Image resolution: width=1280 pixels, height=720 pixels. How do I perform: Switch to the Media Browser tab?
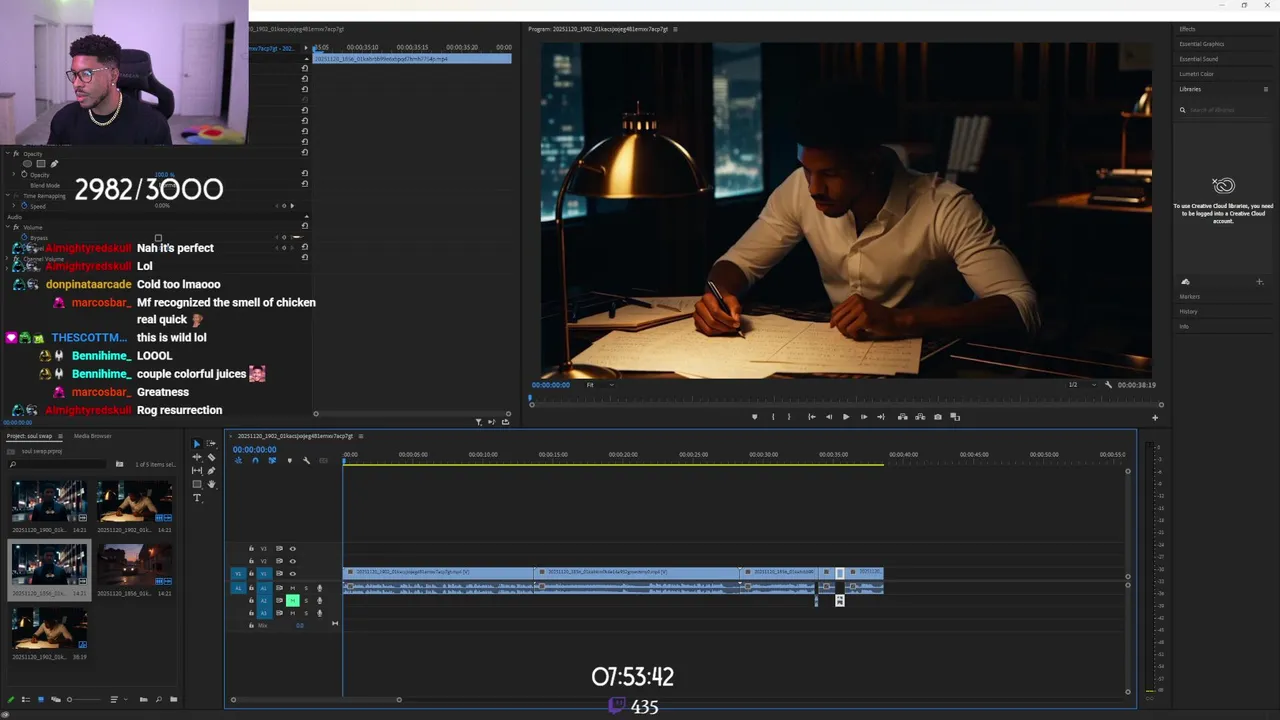93,436
